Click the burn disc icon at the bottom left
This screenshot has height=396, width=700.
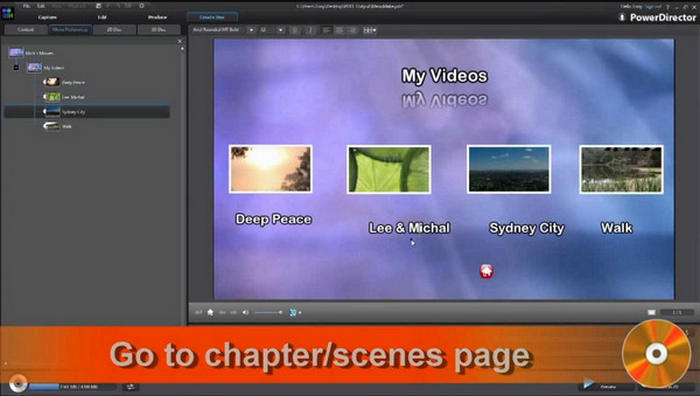coord(18,384)
